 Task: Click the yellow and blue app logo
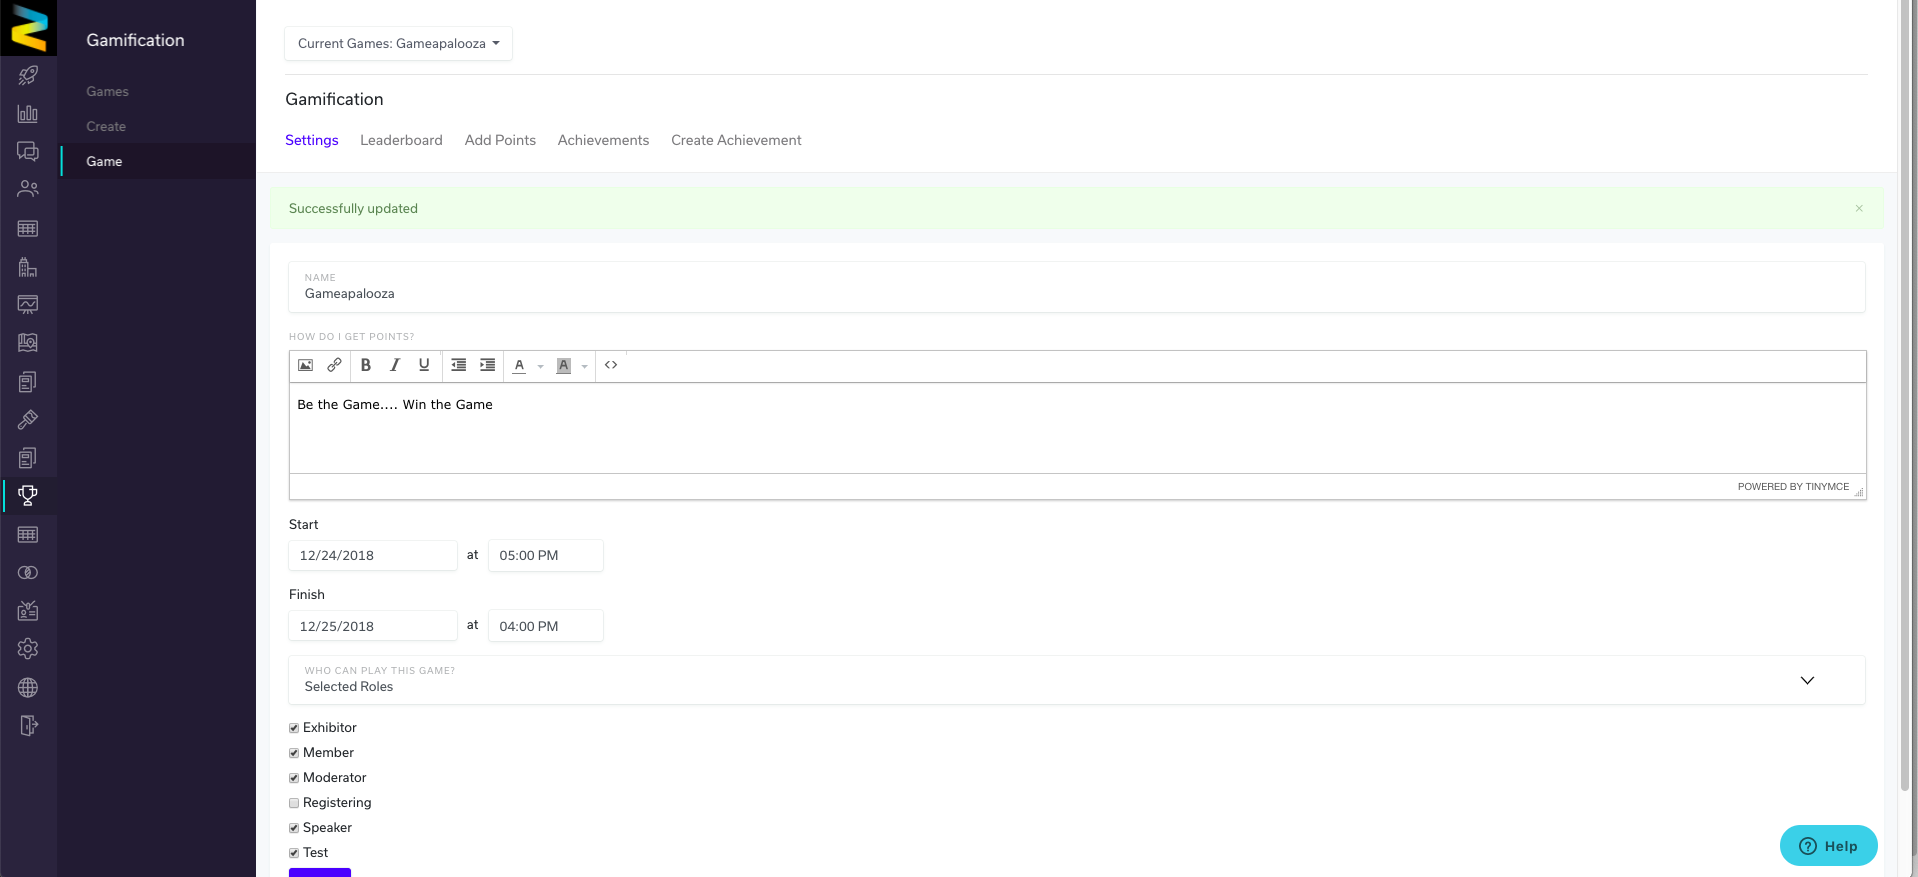tap(28, 27)
